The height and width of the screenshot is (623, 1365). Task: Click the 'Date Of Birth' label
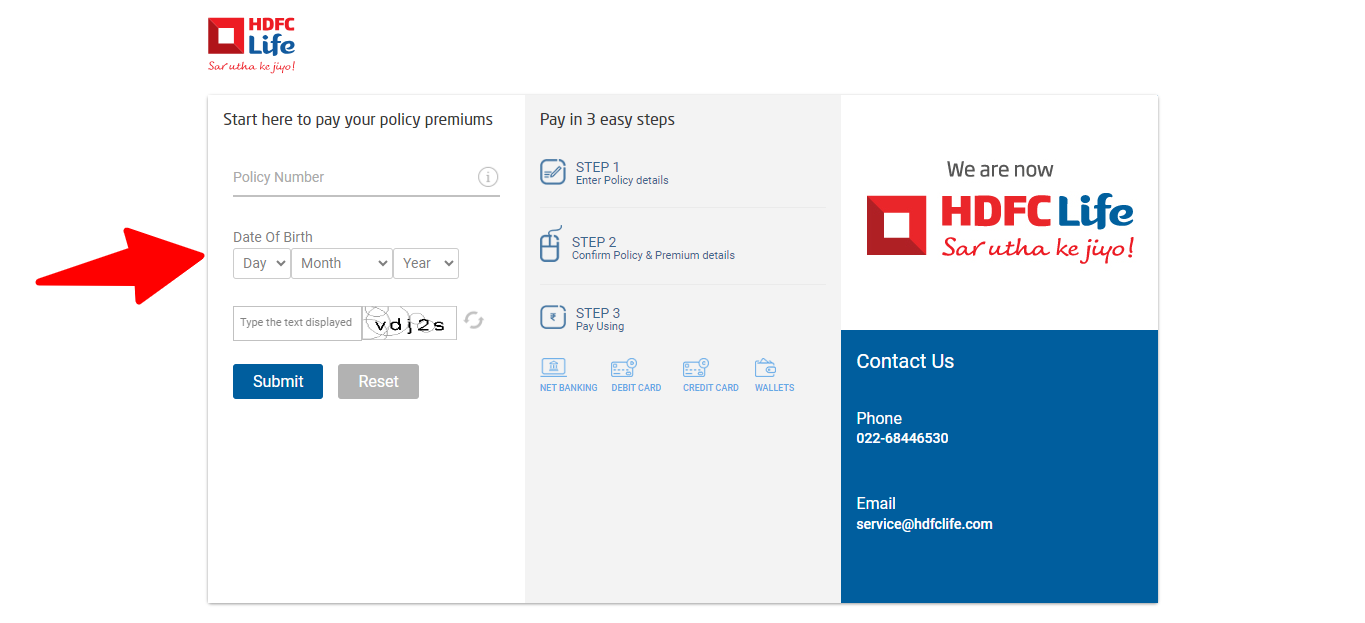click(x=273, y=237)
